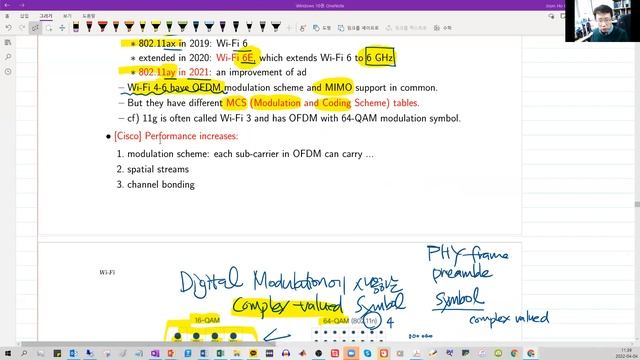Open purple OneNote taskbar icon
The width and height of the screenshot is (640, 360).
coord(155,353)
